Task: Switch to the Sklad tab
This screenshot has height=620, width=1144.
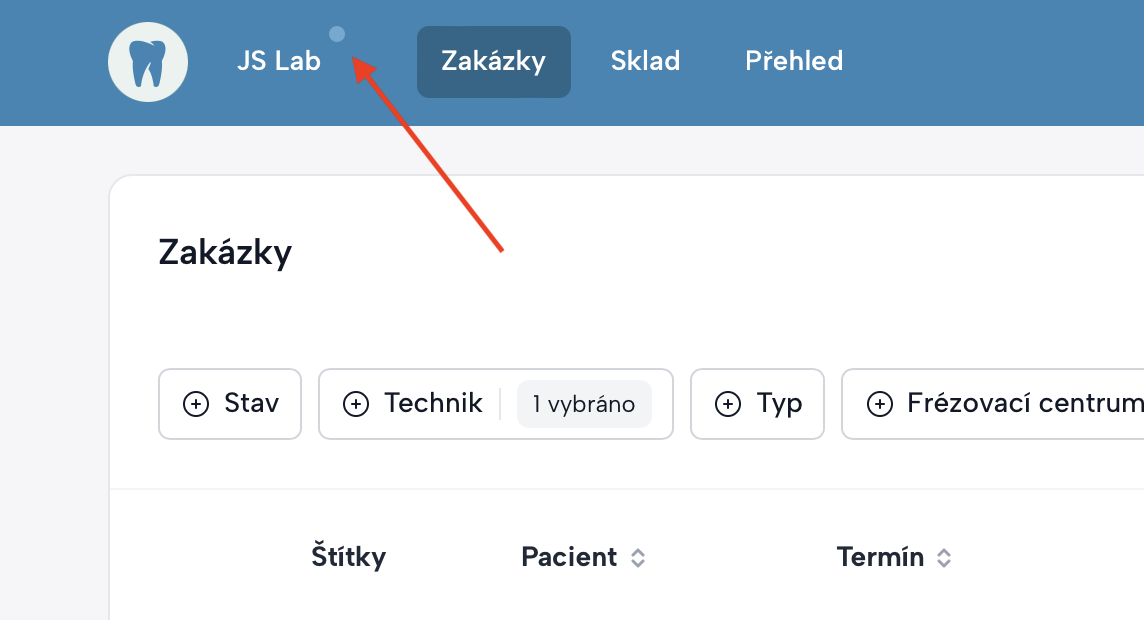Action: [x=645, y=61]
